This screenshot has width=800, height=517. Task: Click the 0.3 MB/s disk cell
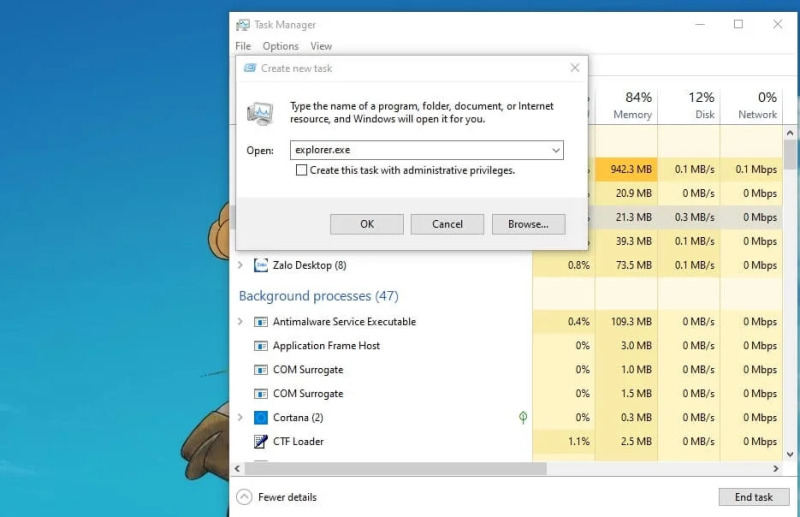click(689, 217)
